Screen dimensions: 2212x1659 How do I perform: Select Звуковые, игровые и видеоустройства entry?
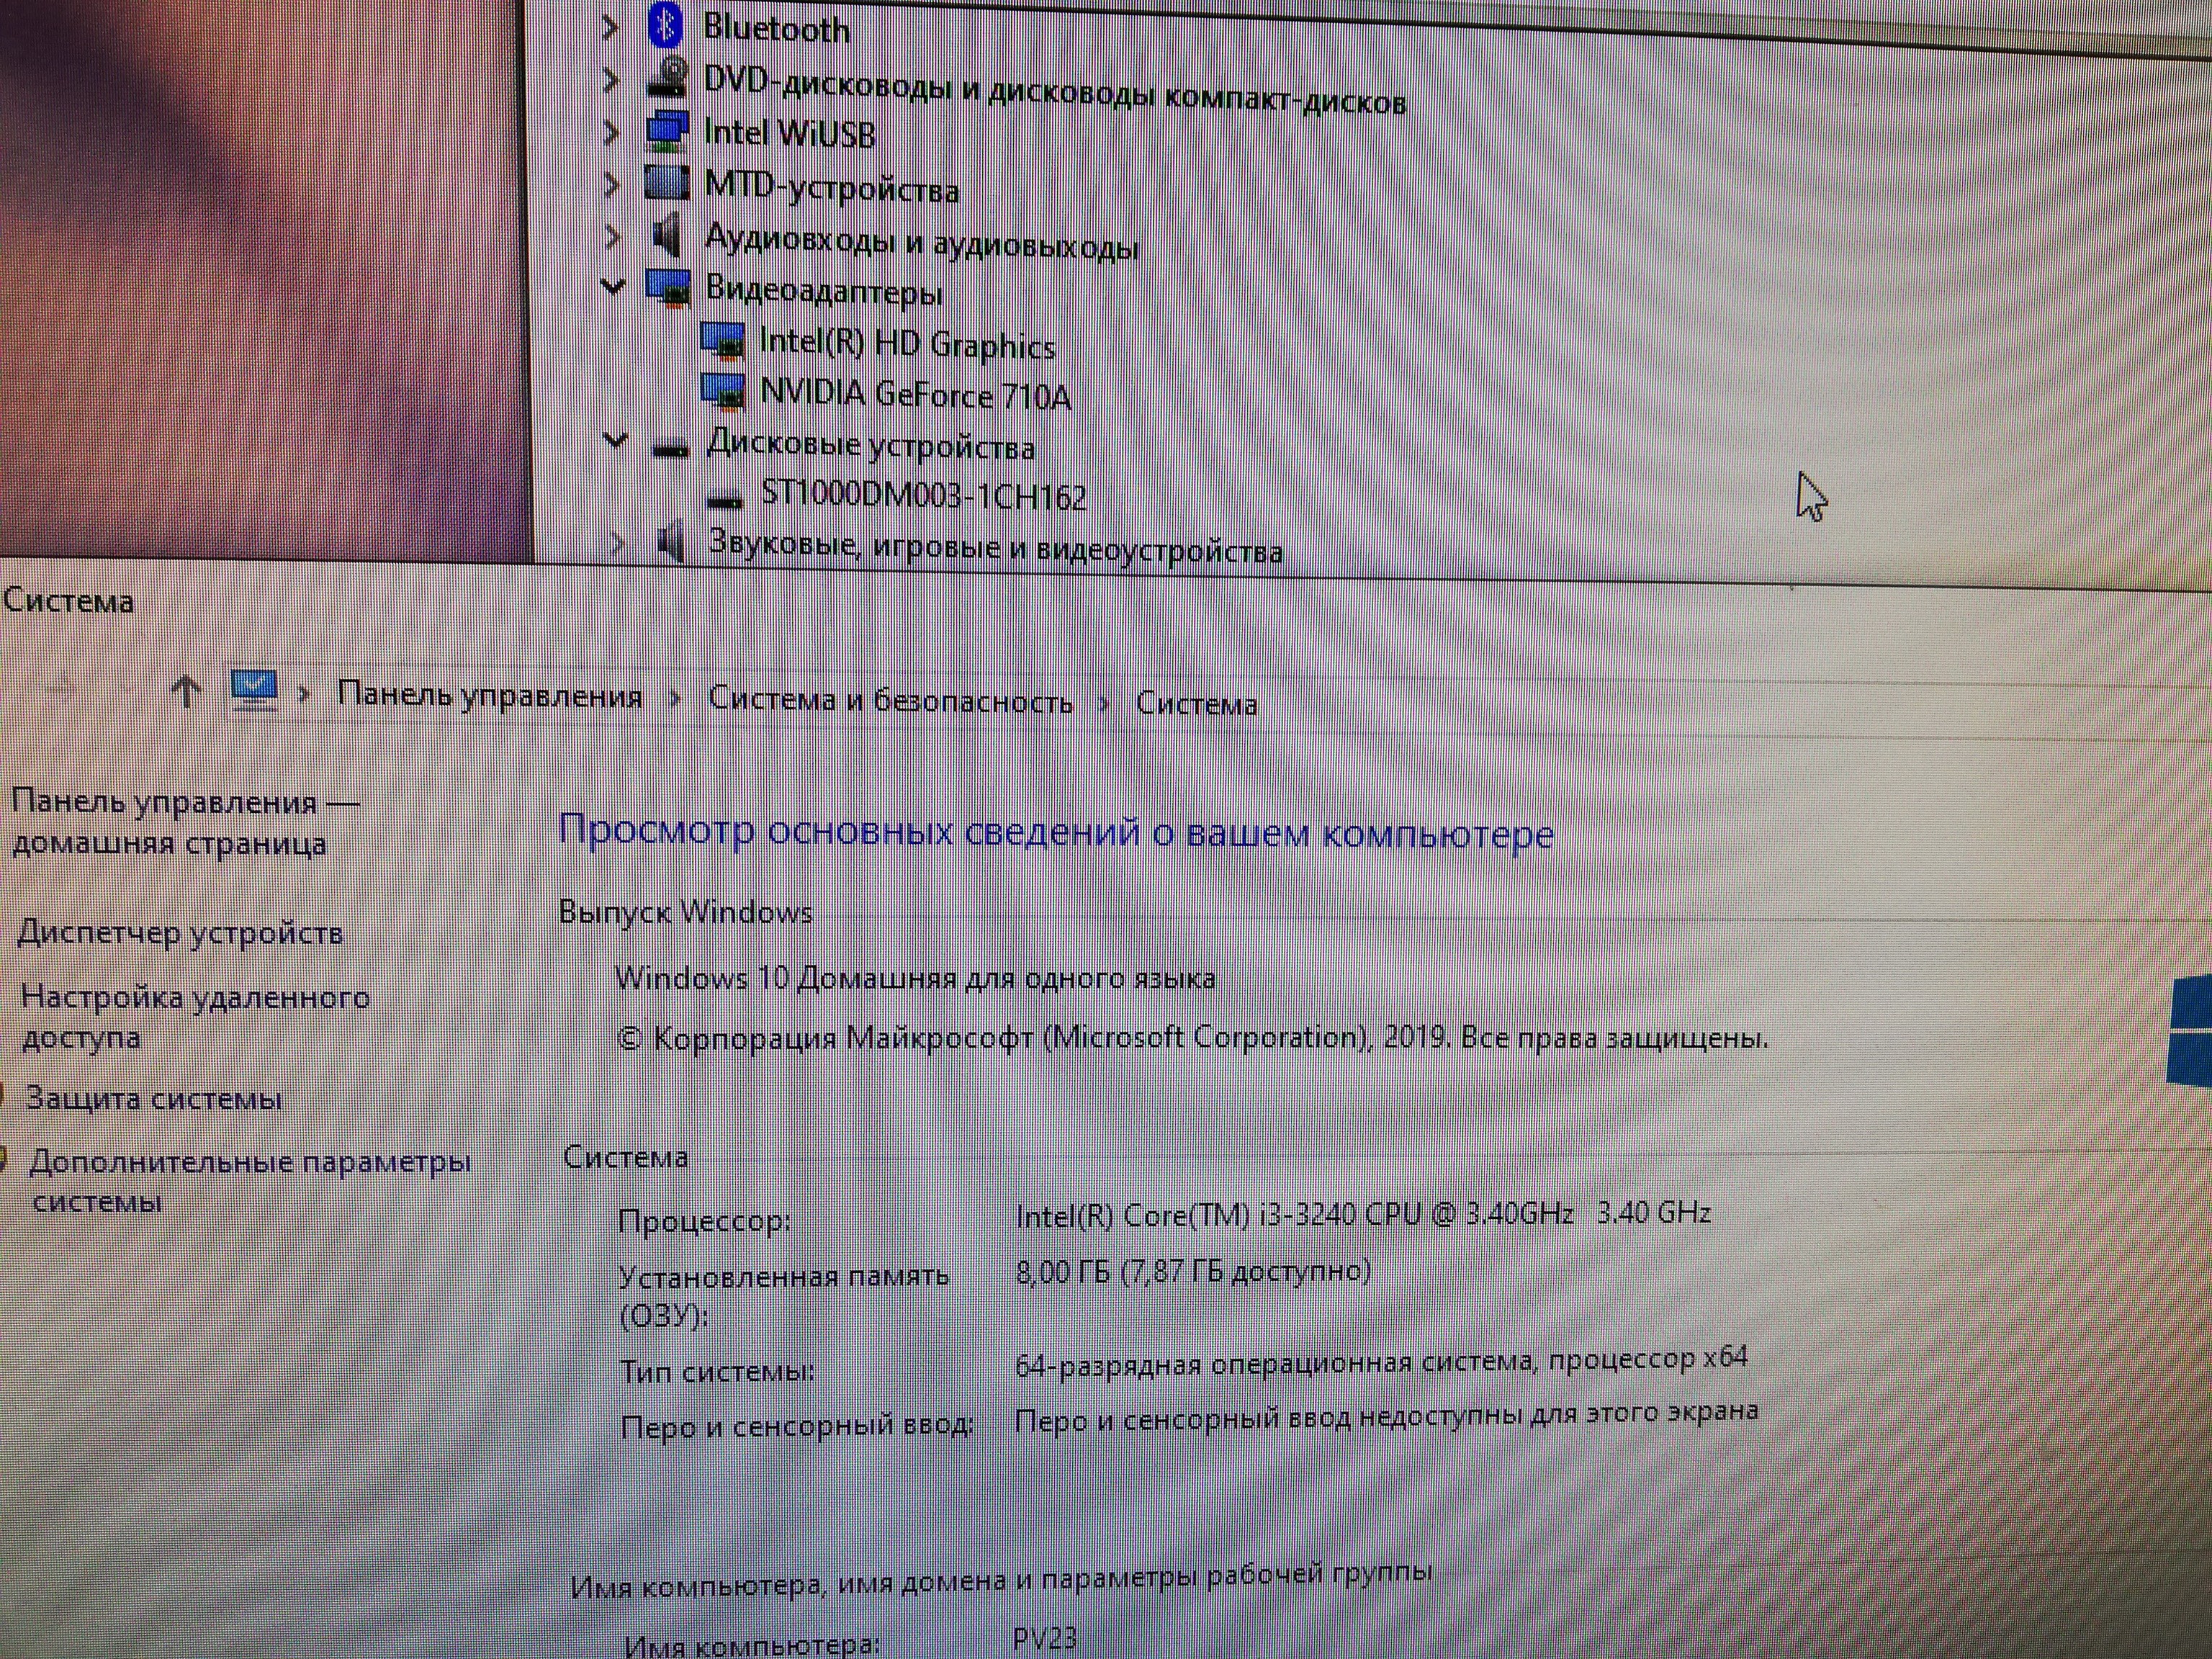[995, 547]
